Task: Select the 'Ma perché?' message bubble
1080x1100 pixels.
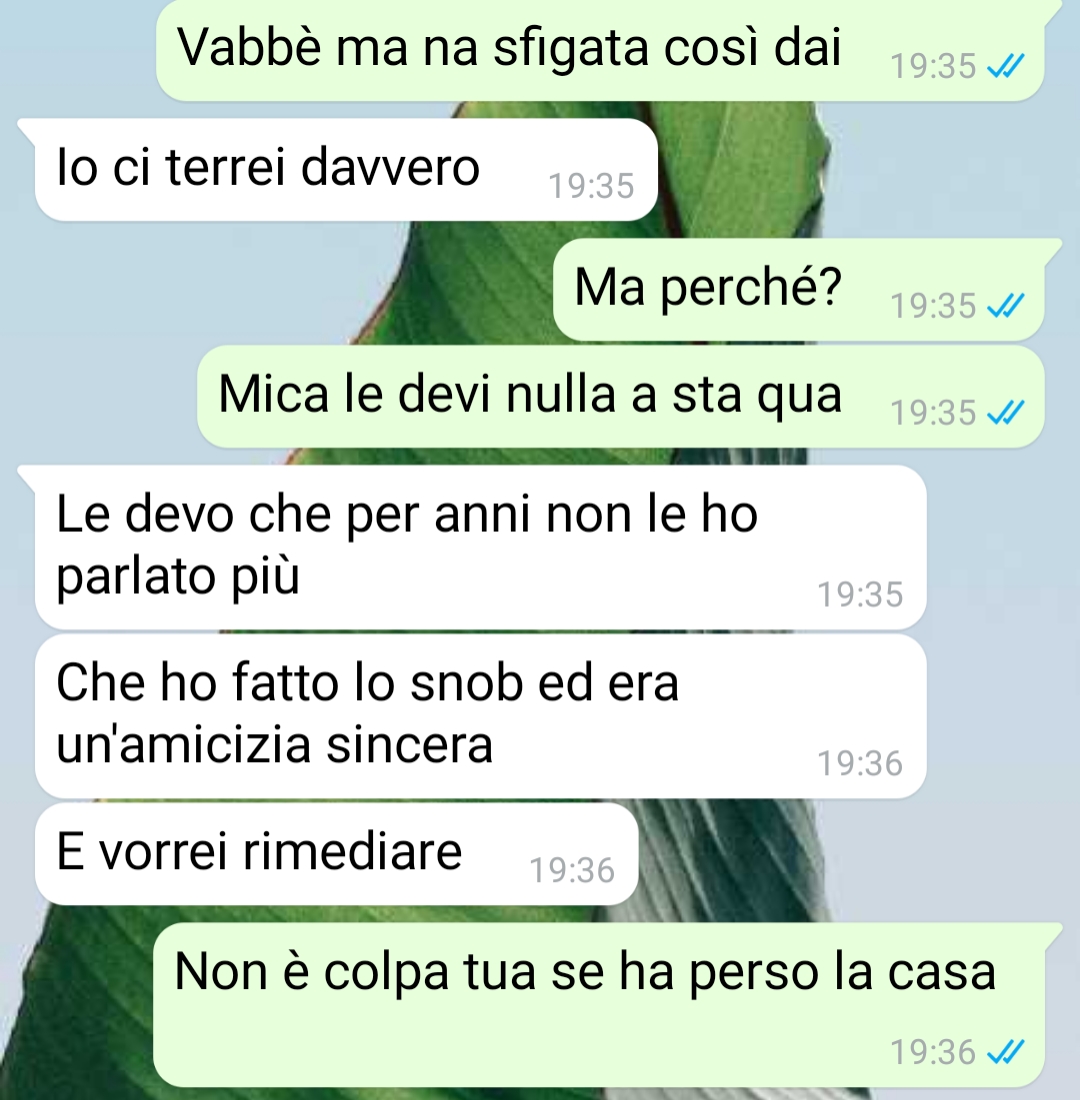Action: 799,290
